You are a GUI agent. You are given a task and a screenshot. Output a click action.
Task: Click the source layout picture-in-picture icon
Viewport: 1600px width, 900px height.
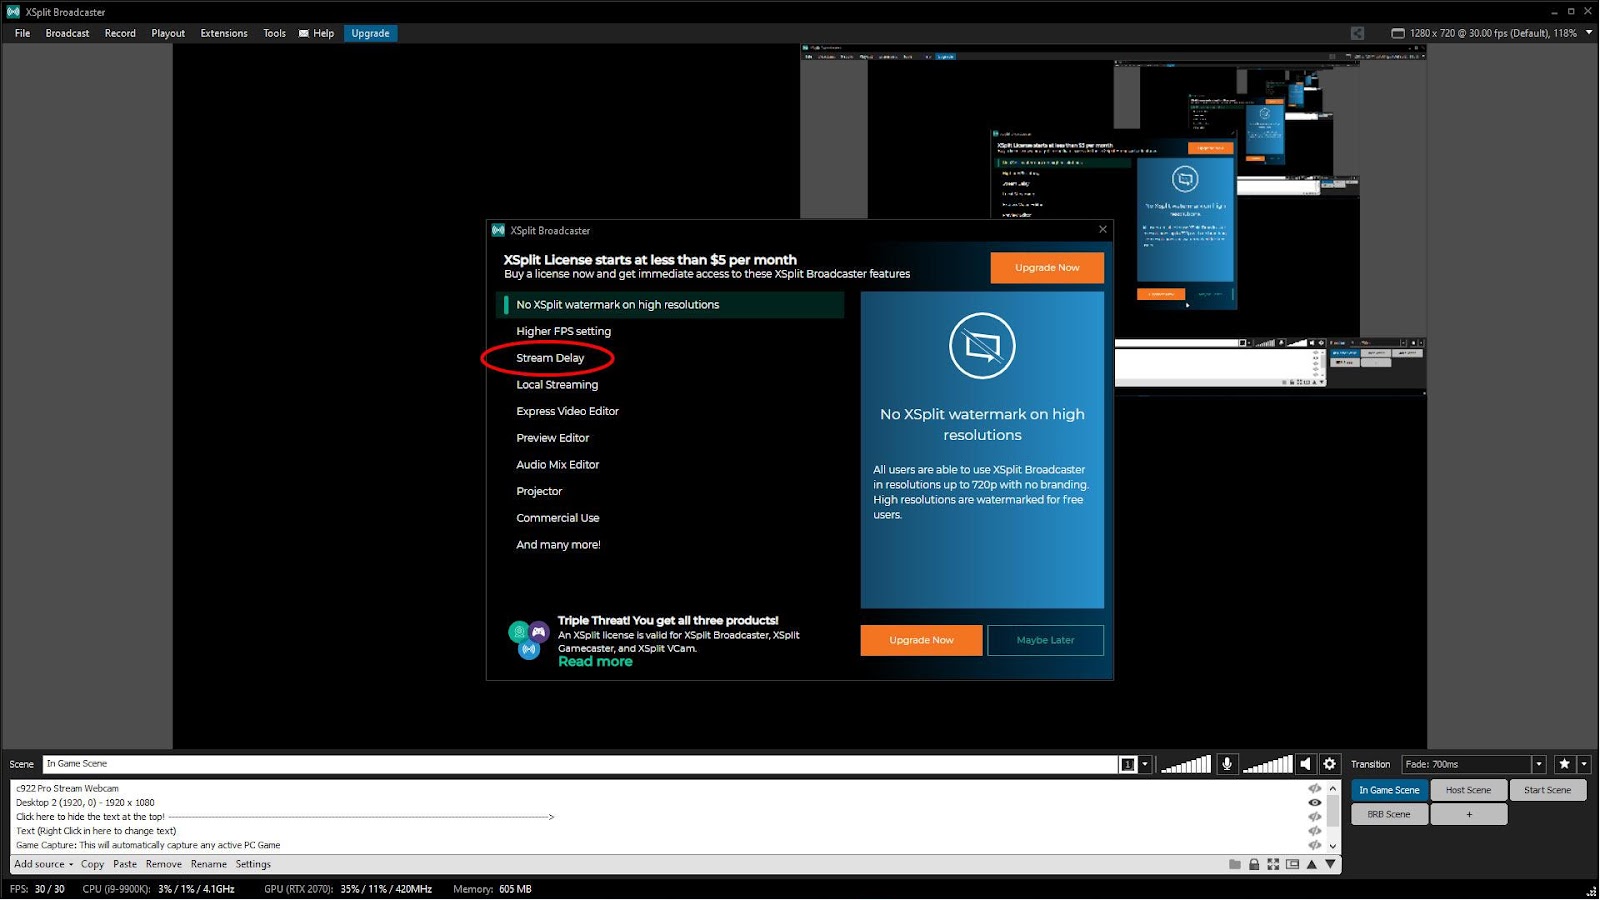tap(1292, 864)
